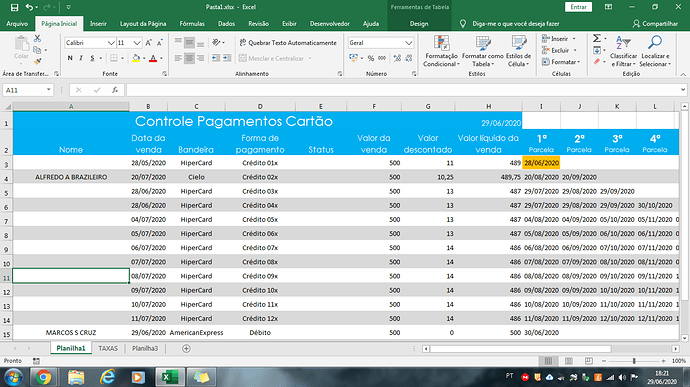Switch to the TAXAS sheet

pos(108,348)
